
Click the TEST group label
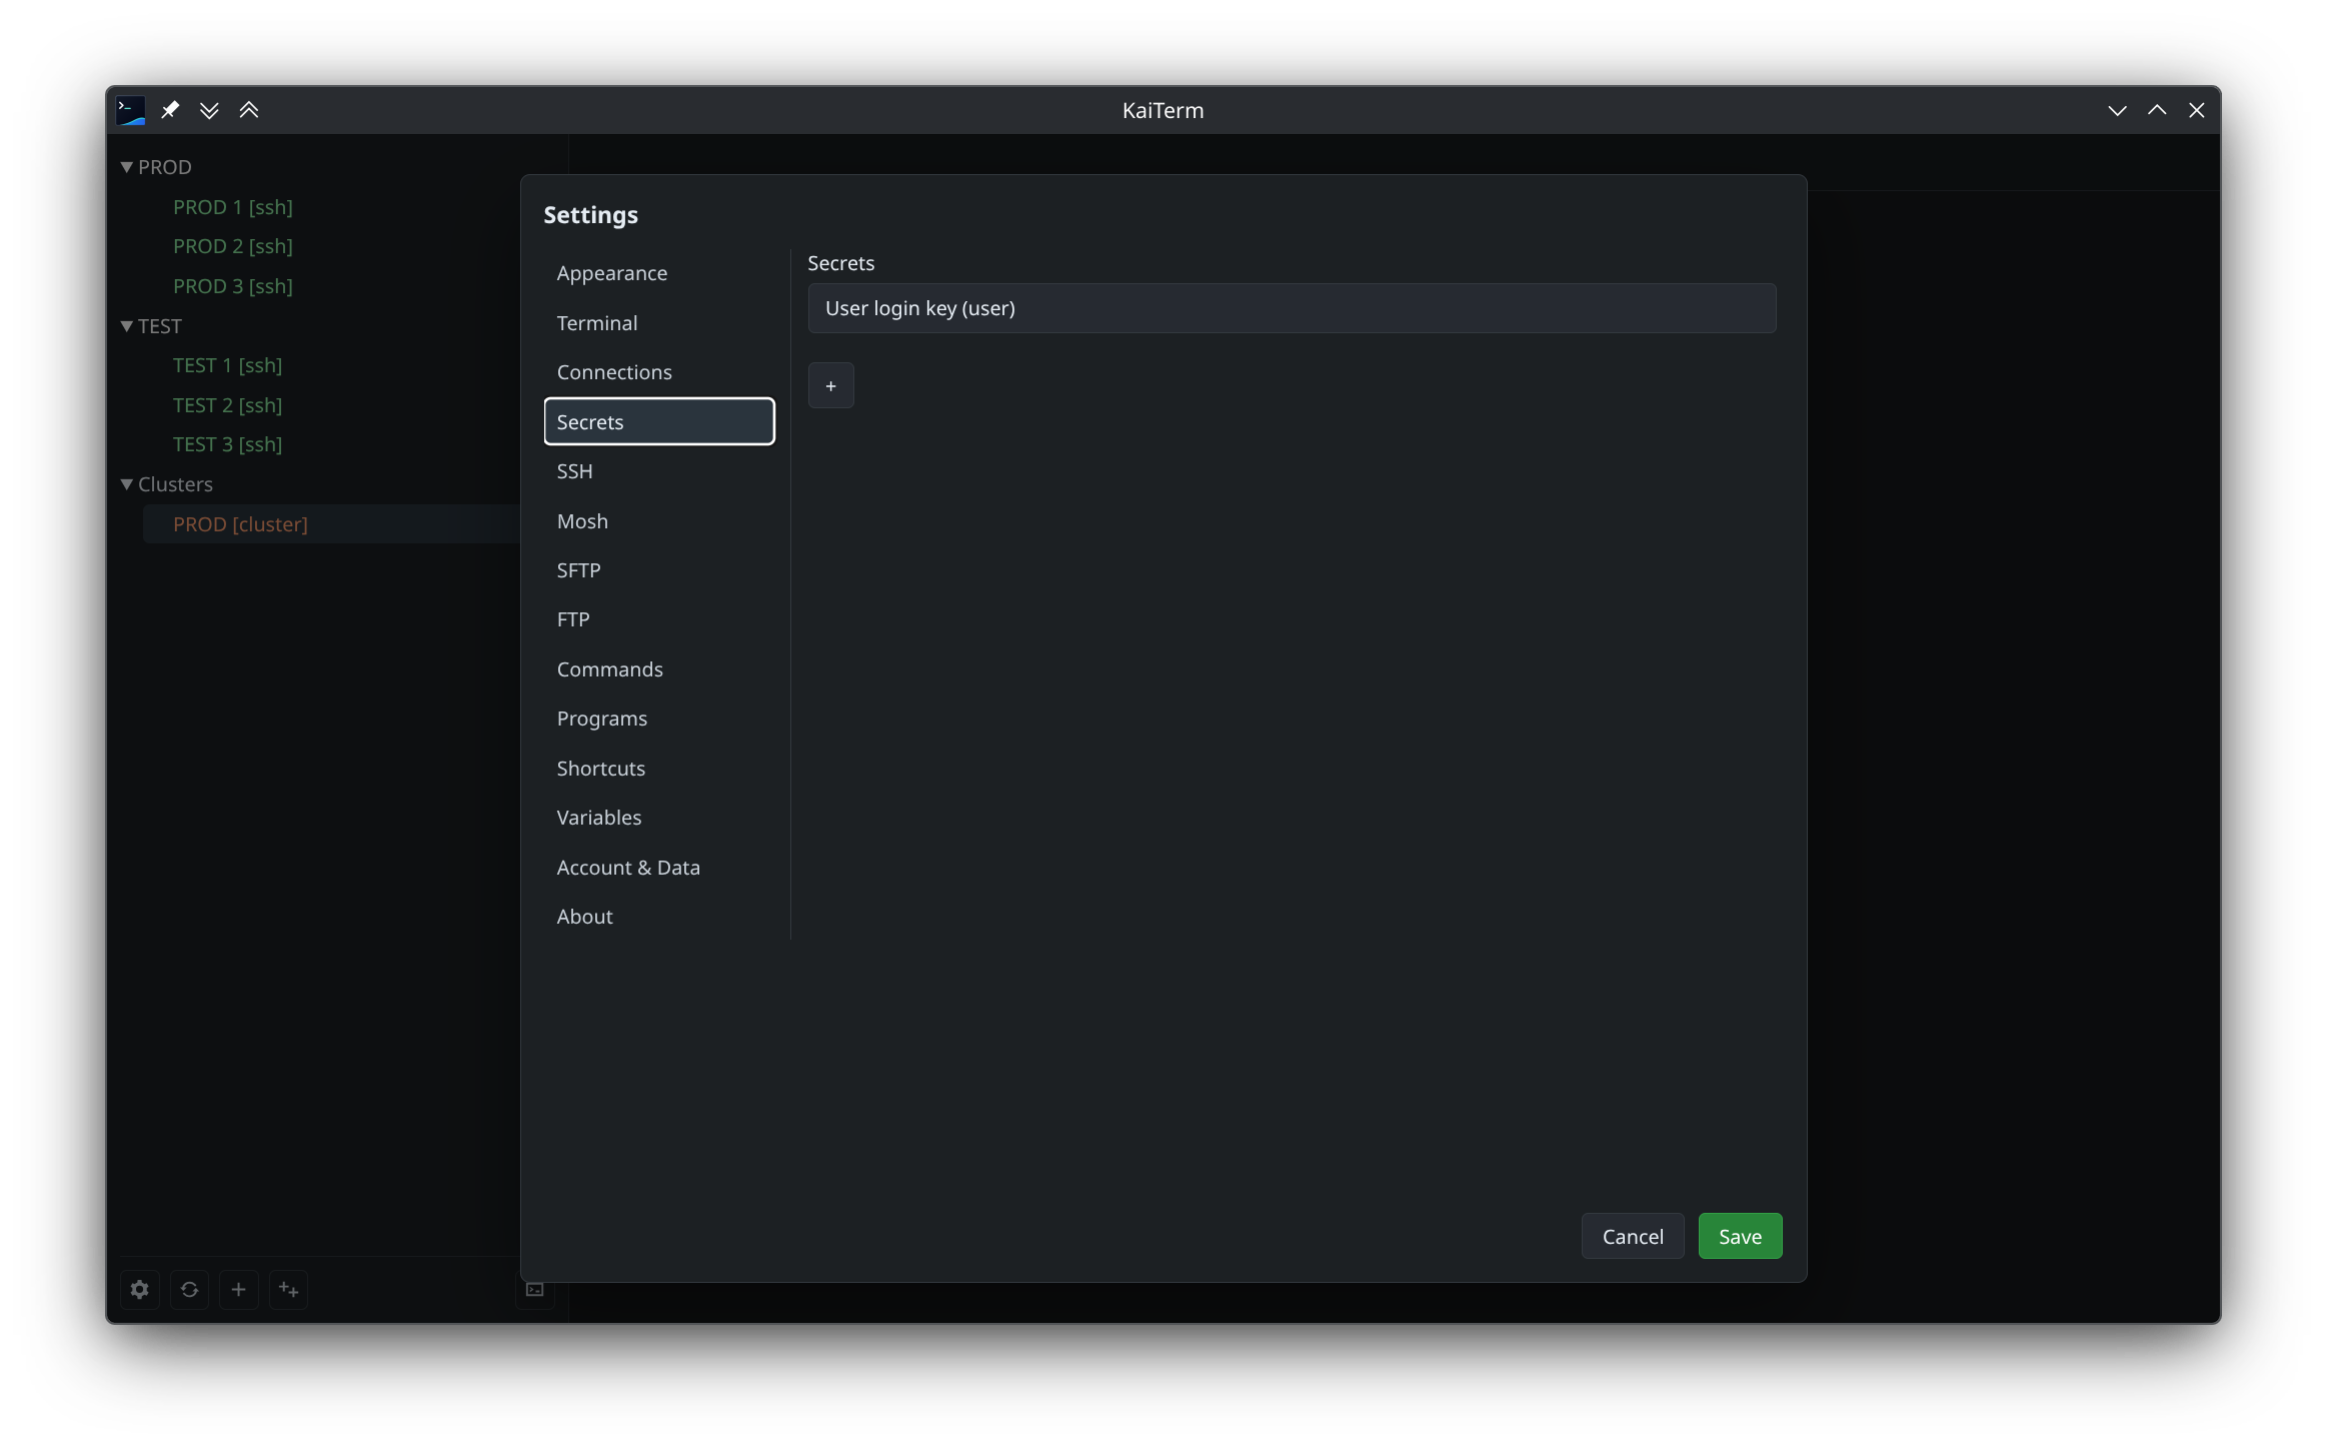160,326
